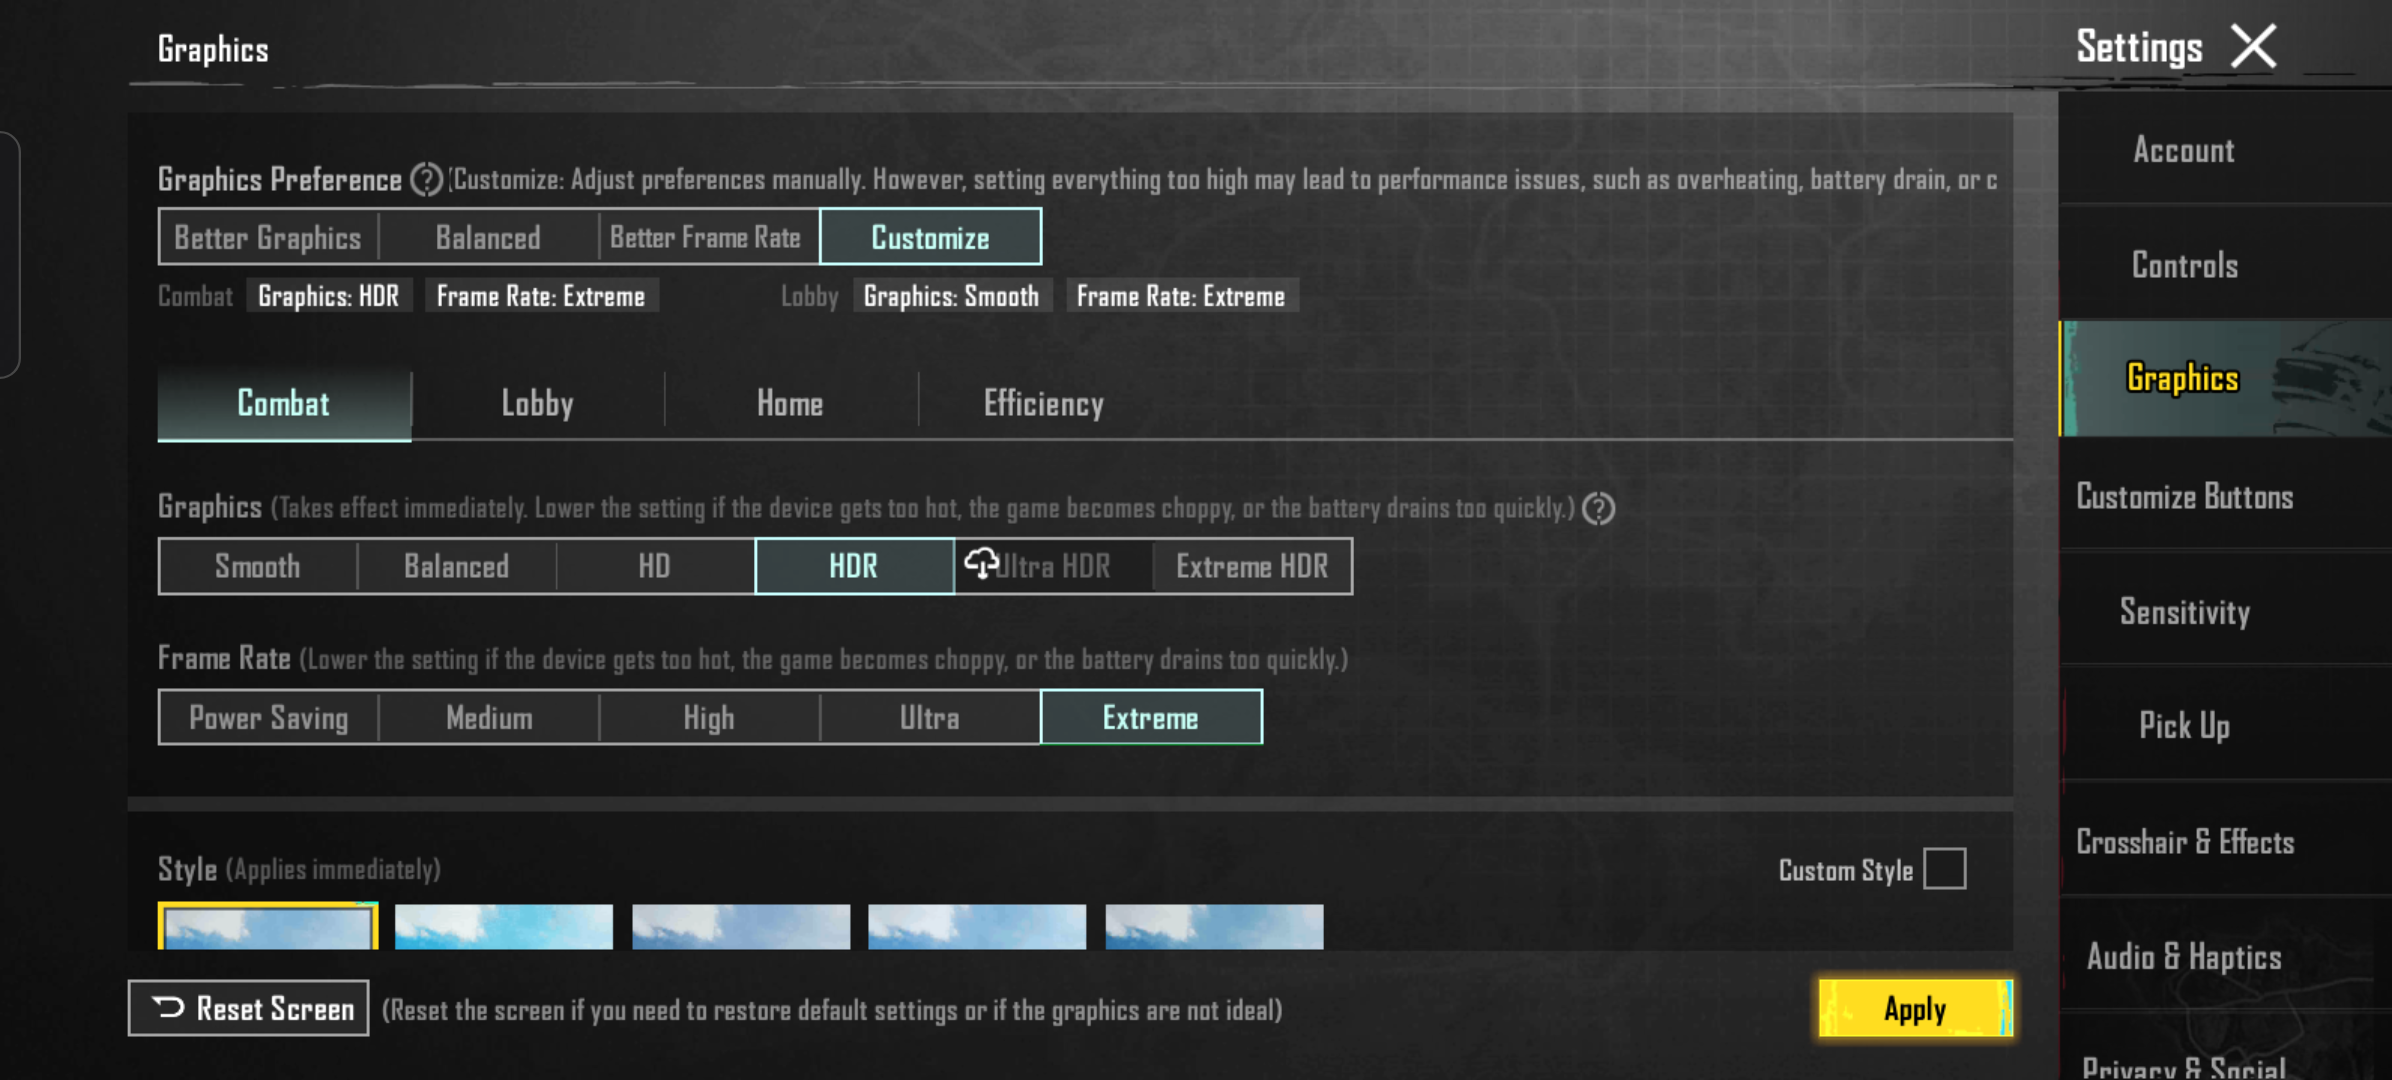Choose the Better Frame Rate preference
The image size is (2392, 1080).
(x=706, y=237)
